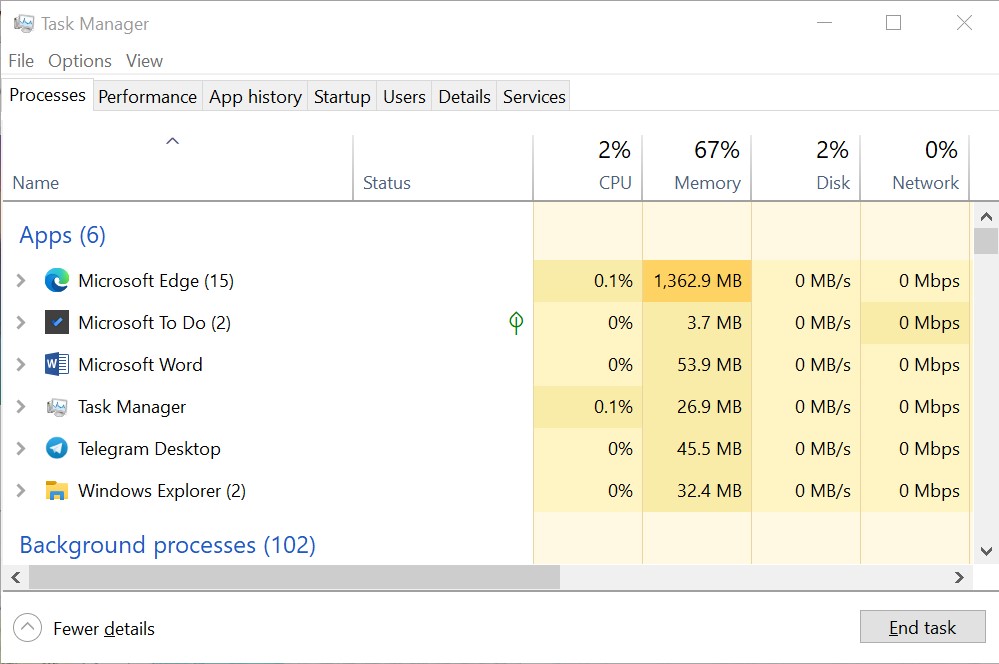Switch to the Performance tab
999x664 pixels.
point(147,97)
